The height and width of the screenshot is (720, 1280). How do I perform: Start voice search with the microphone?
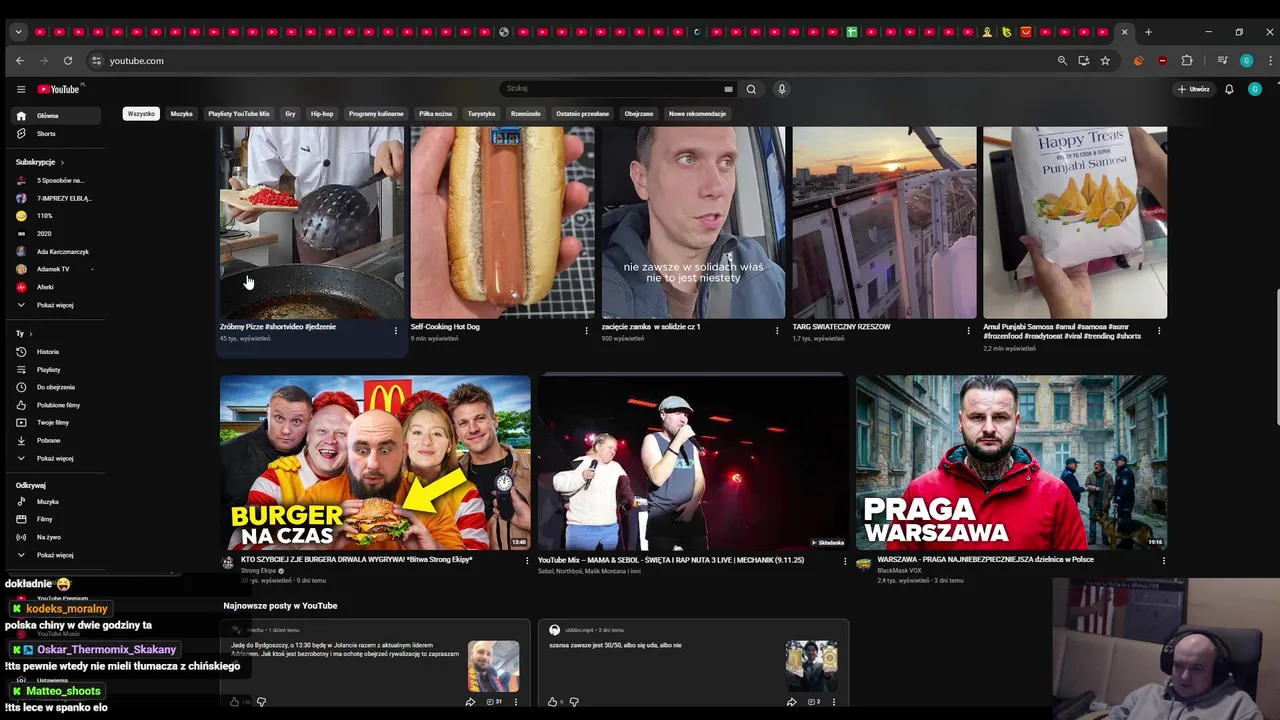[782, 89]
